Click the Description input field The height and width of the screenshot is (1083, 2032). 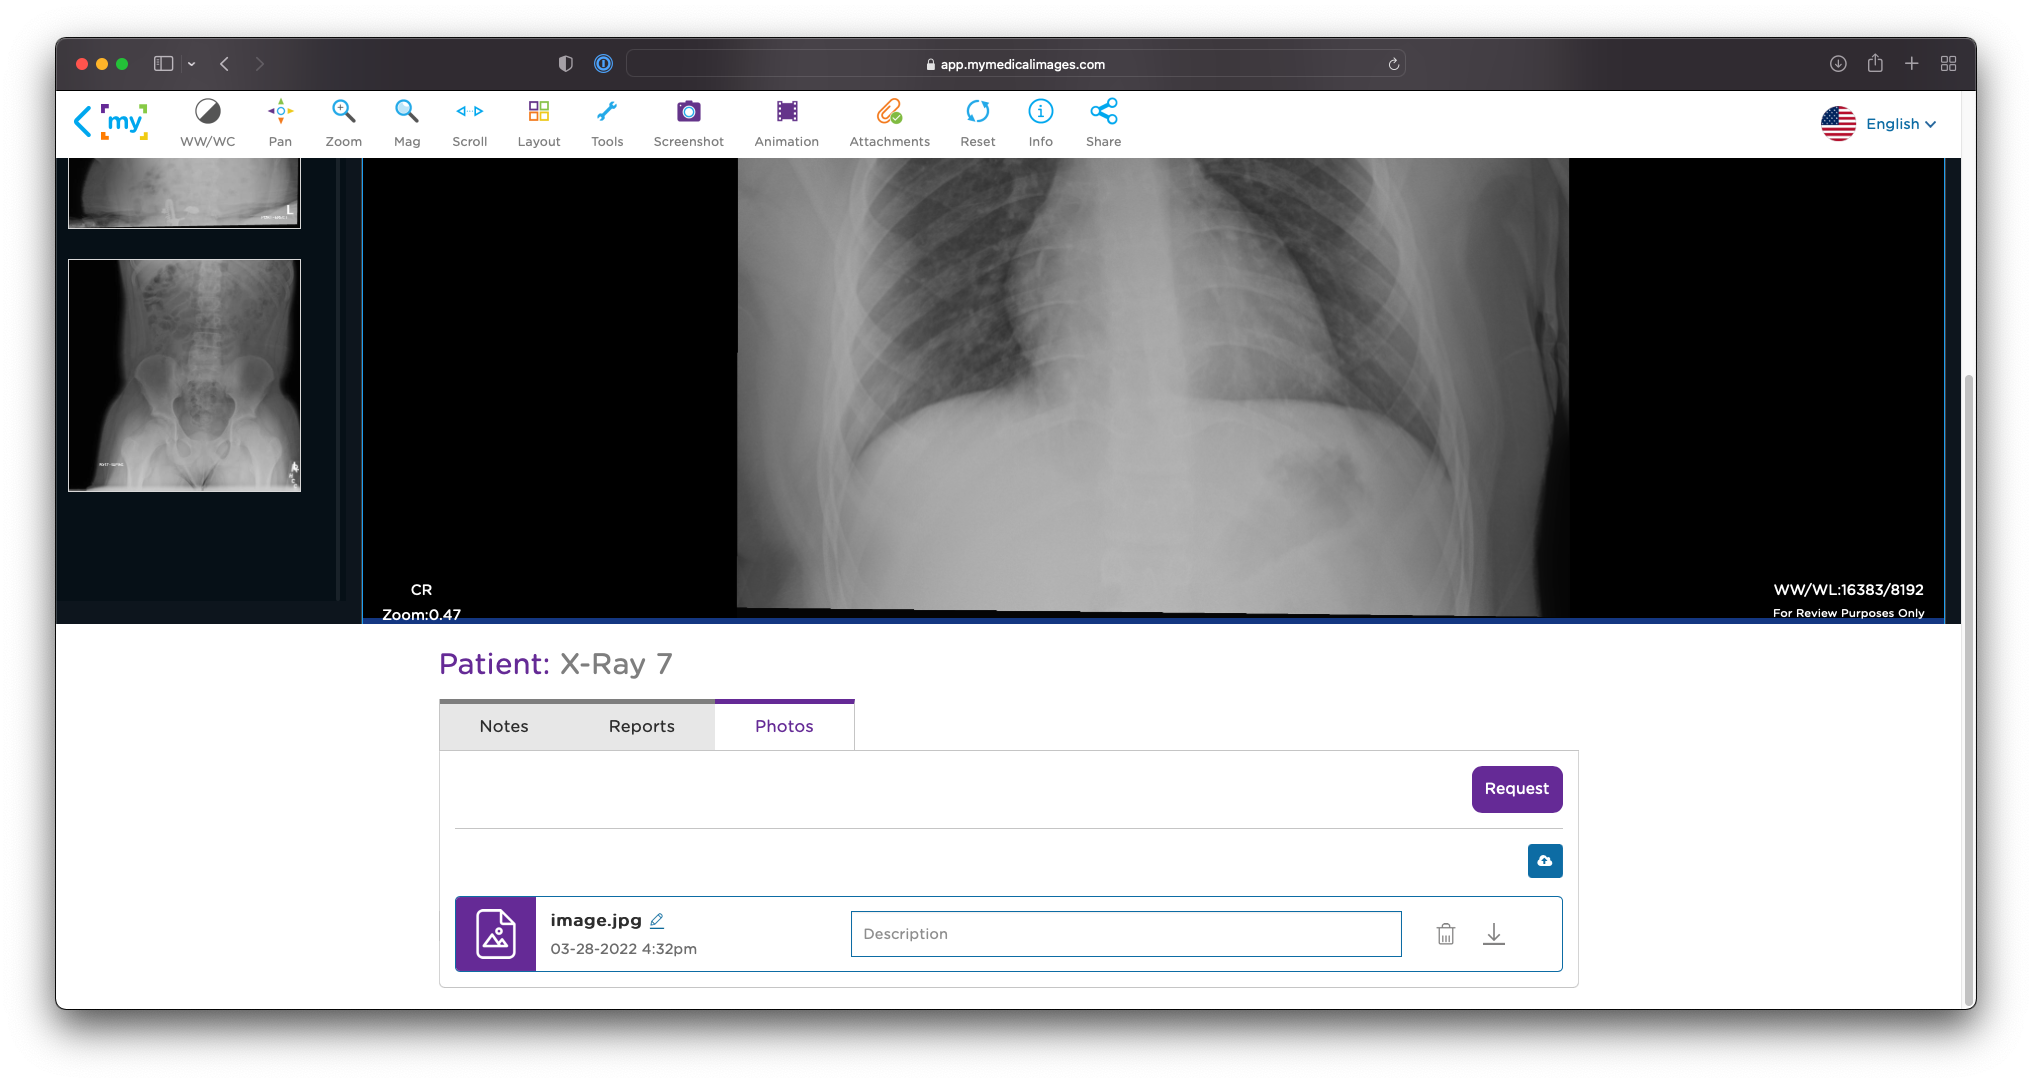(x=1125, y=934)
